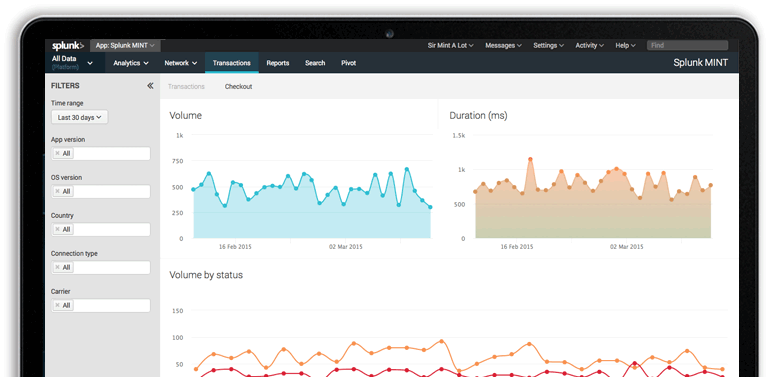Open the App: Splunk MINT dropdown
This screenshot has width=770, height=377.
[125, 45]
